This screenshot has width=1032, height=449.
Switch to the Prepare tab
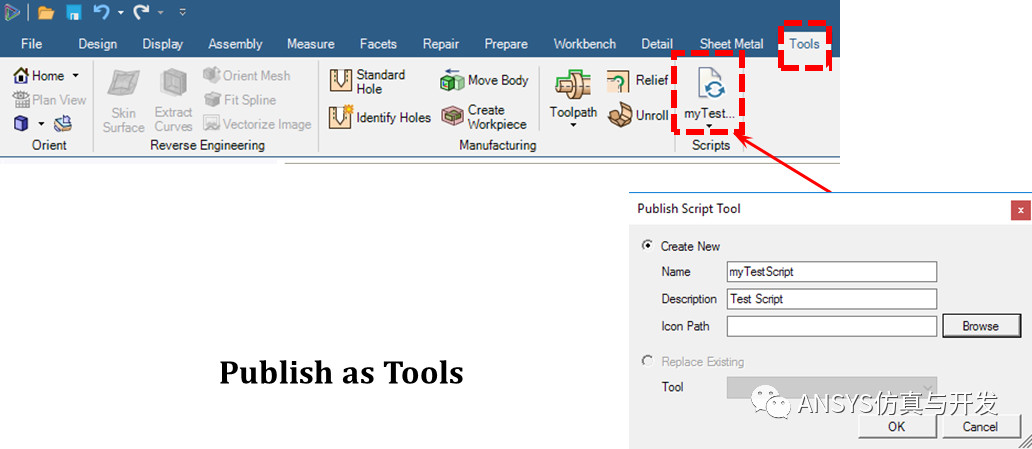506,44
